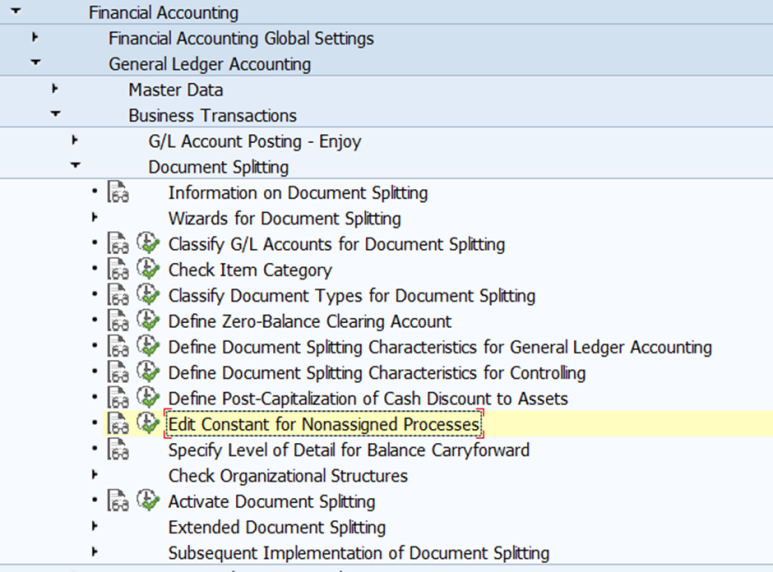Click Extended Document Splitting text

tap(277, 527)
